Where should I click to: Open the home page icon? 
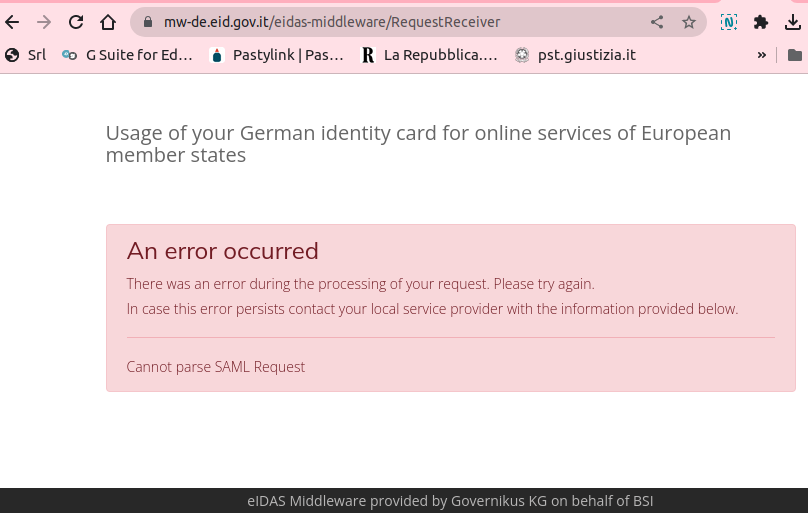(x=108, y=22)
